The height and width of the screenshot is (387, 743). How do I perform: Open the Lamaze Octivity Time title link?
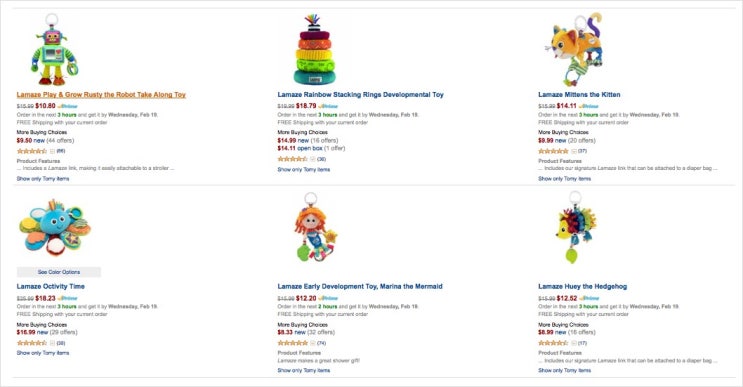pos(51,287)
